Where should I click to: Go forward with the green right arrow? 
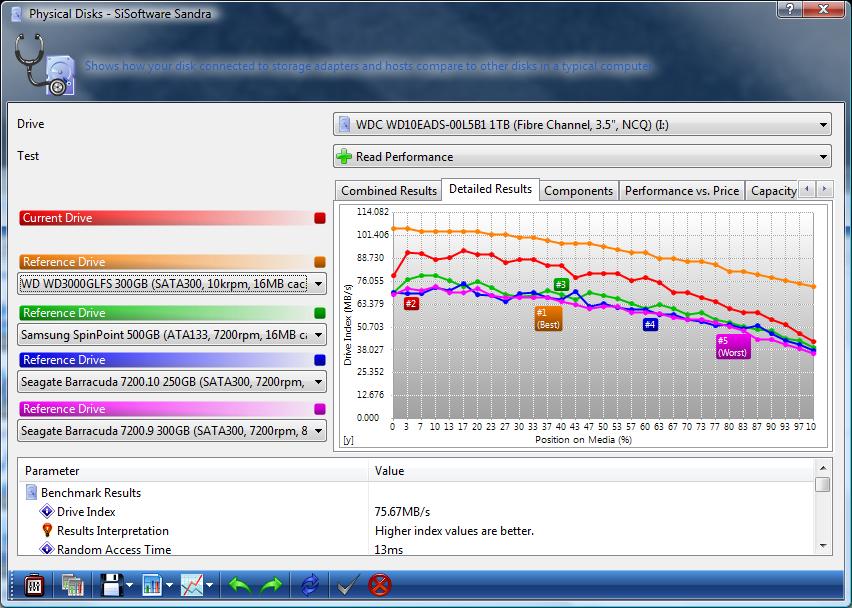coord(271,585)
